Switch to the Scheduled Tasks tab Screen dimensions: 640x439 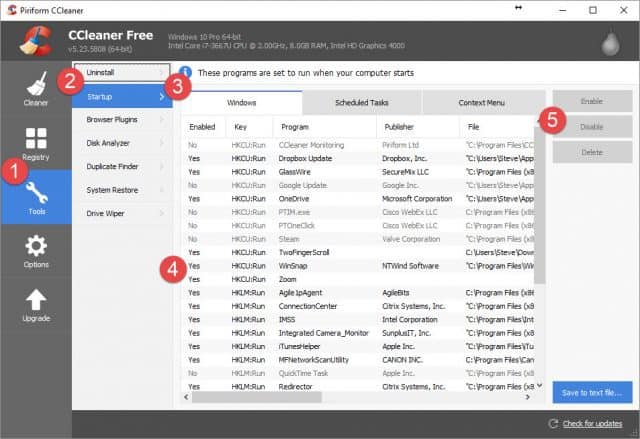pos(362,103)
